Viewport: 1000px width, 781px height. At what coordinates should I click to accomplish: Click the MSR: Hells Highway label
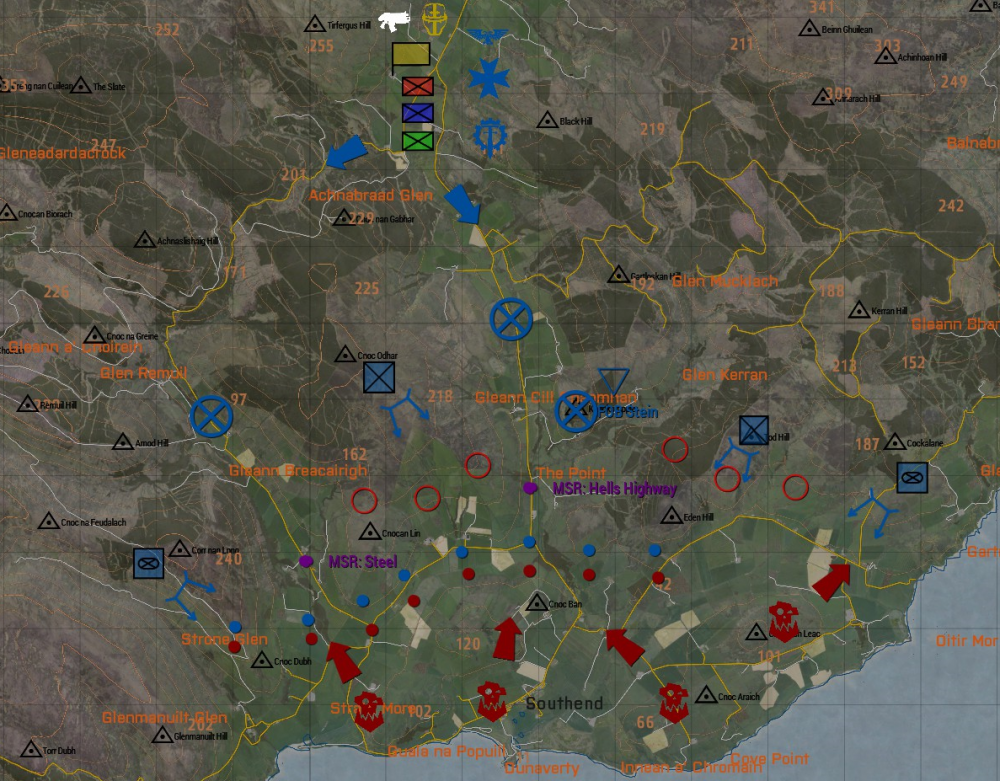coord(614,489)
